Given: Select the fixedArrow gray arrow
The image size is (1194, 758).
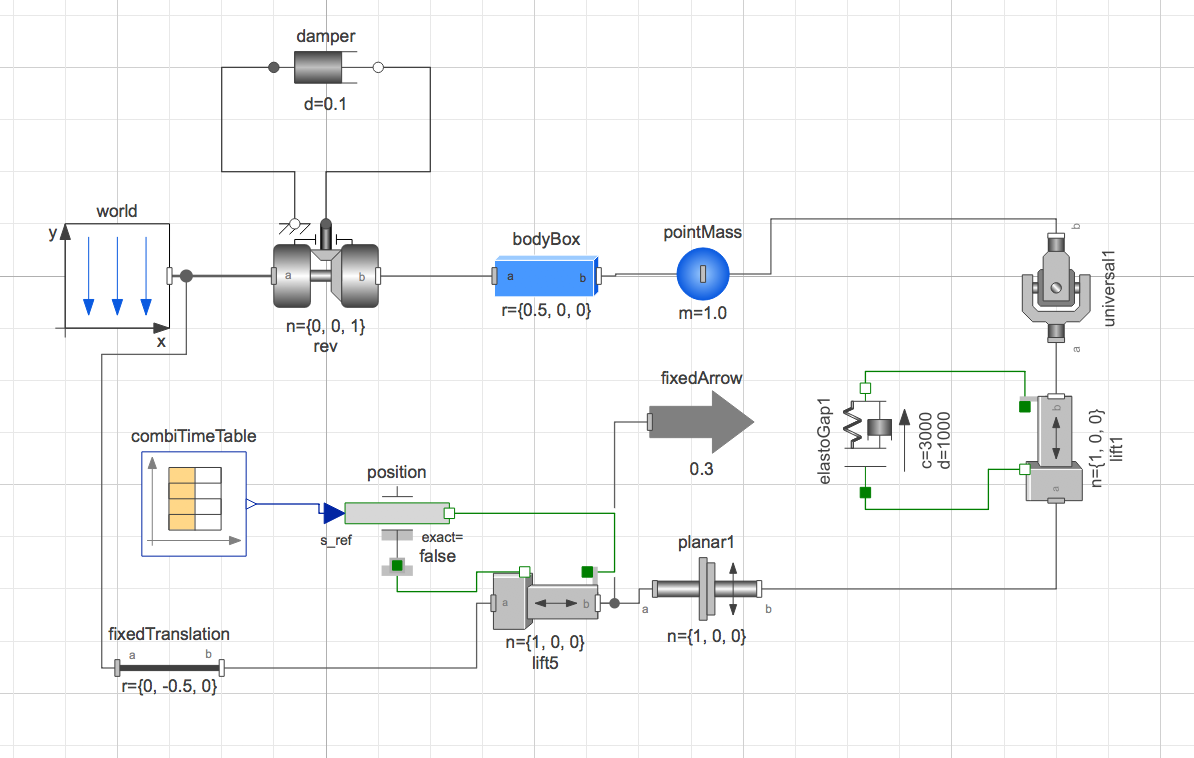Looking at the screenshot, I should pos(701,422).
